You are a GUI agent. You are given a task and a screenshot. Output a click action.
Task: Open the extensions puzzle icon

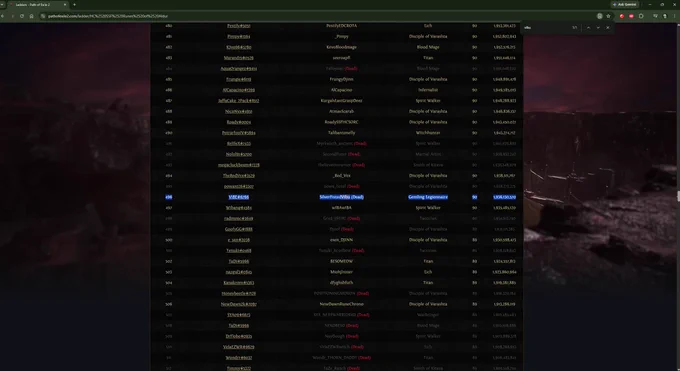pos(641,16)
